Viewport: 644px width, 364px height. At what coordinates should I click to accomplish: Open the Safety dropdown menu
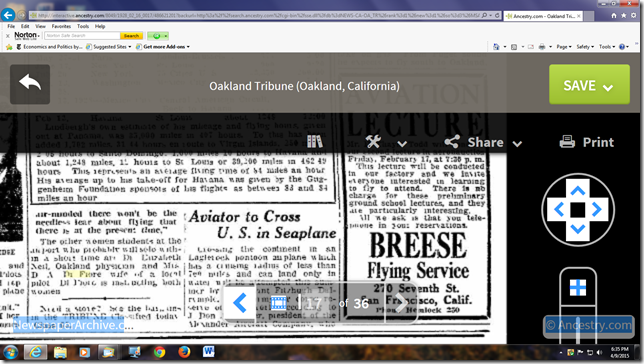pos(585,47)
